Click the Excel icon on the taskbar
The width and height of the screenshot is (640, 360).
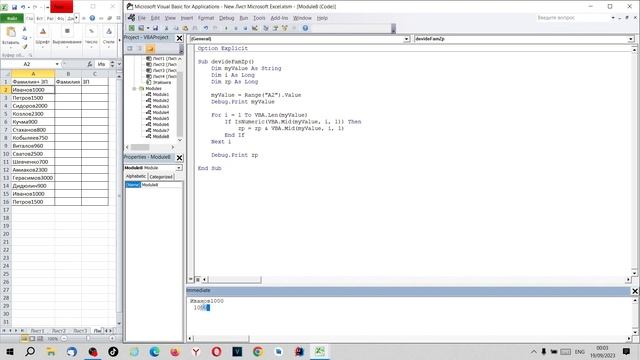320,351
